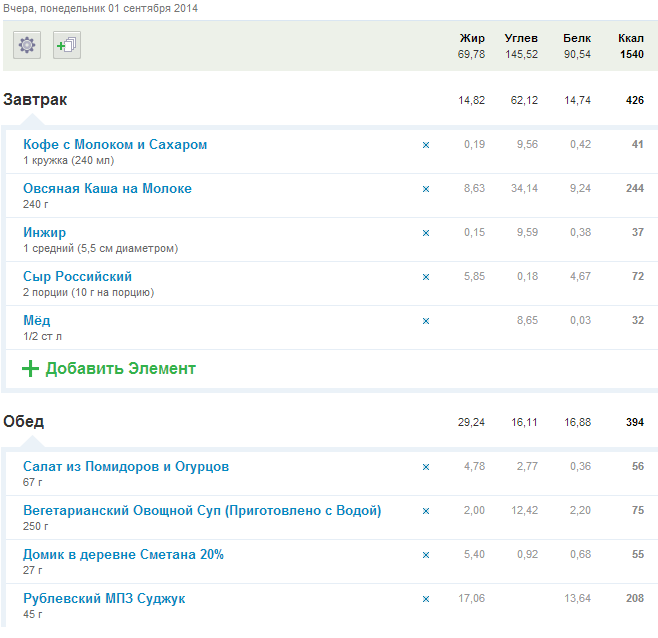The image size is (658, 638).
Task: Delete Домик в деревне Сметана 20%
Action: [x=425, y=555]
